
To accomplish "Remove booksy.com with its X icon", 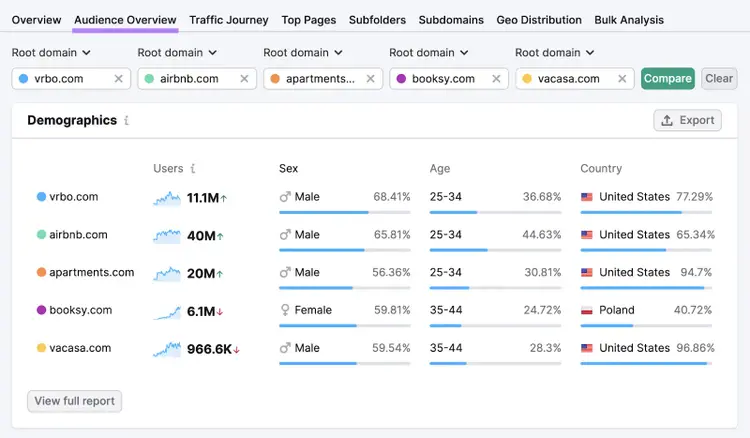I will 496,78.
